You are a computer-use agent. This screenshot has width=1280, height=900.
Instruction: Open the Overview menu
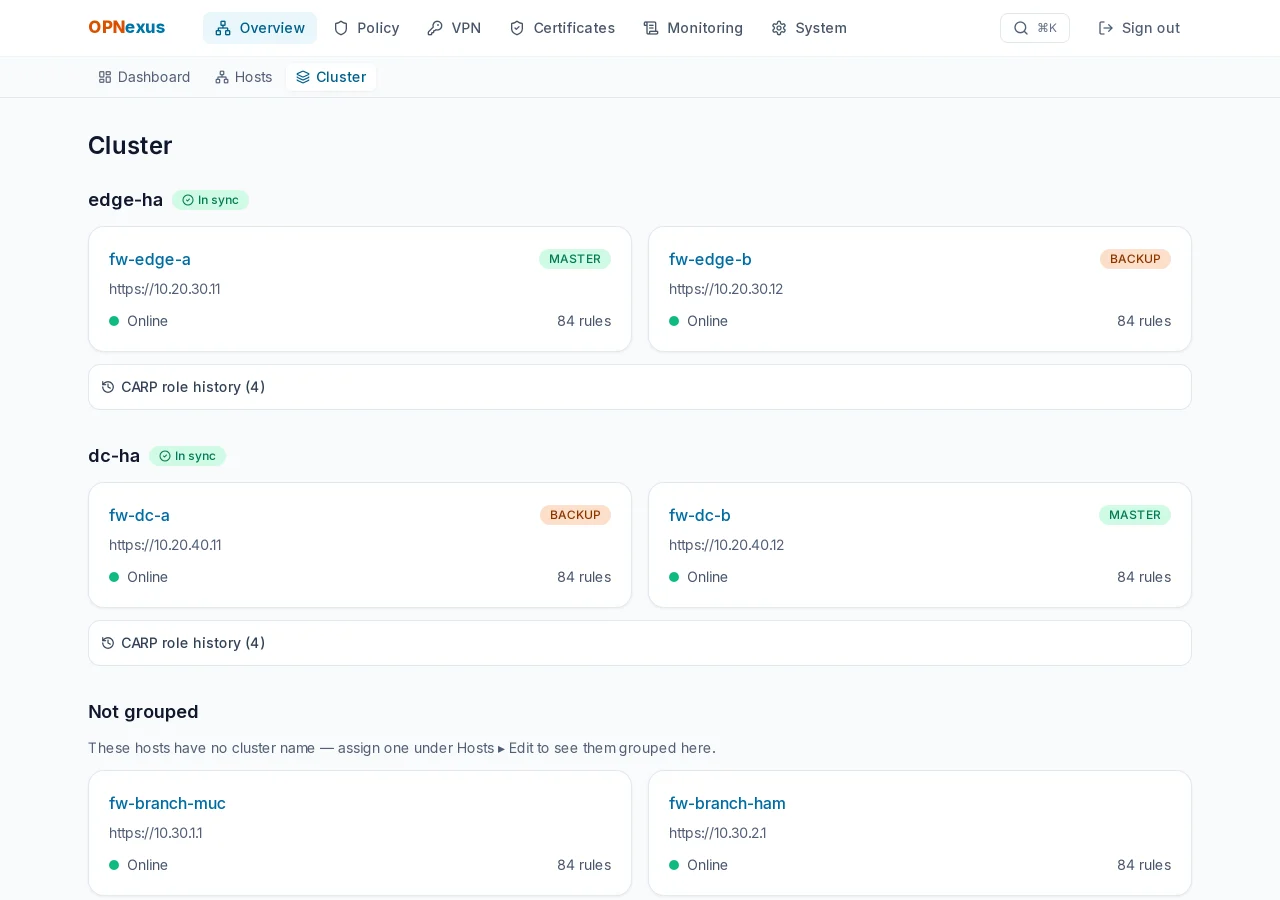[x=260, y=28]
